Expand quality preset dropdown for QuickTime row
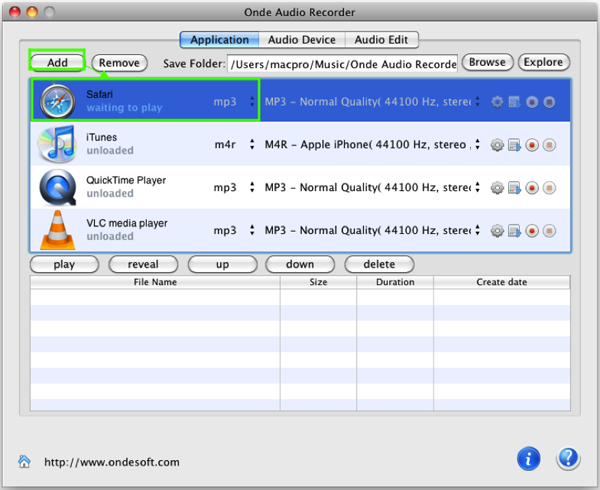Image resolution: width=600 pixels, height=490 pixels. pyautogui.click(x=372, y=188)
